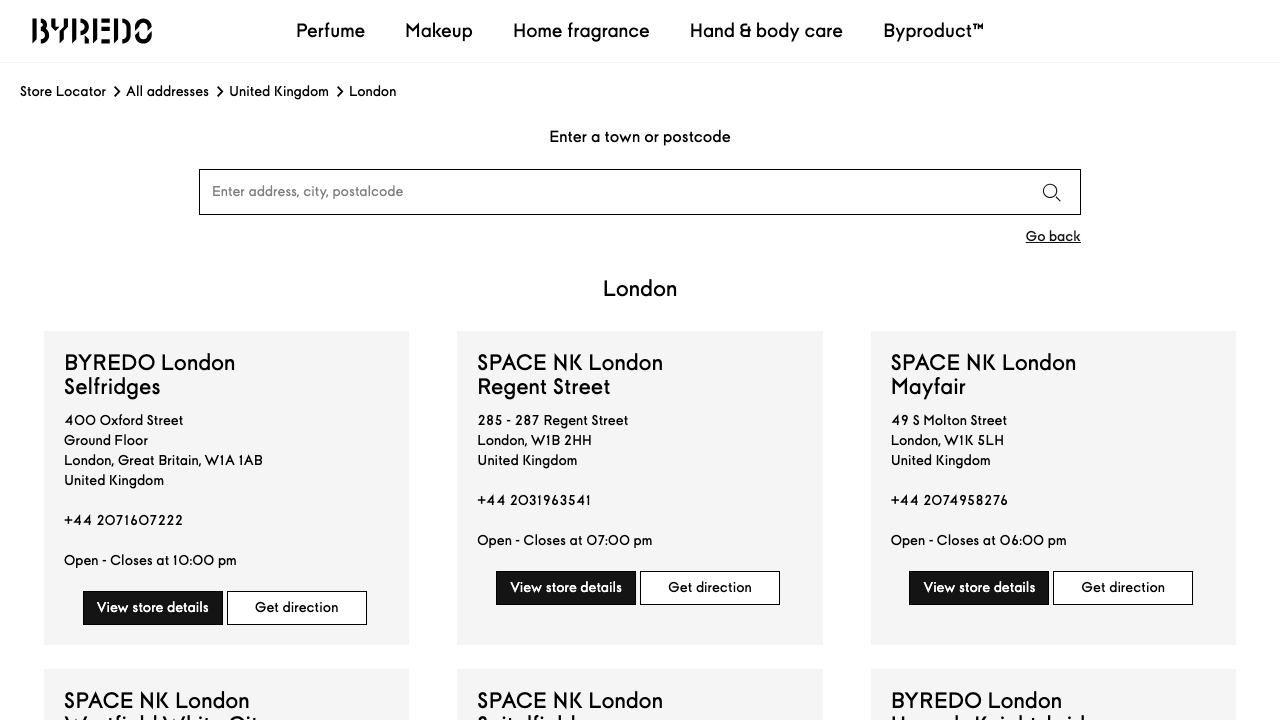Navigate to Store Locator via breadcrumb
The width and height of the screenshot is (1280, 720).
tap(63, 91)
